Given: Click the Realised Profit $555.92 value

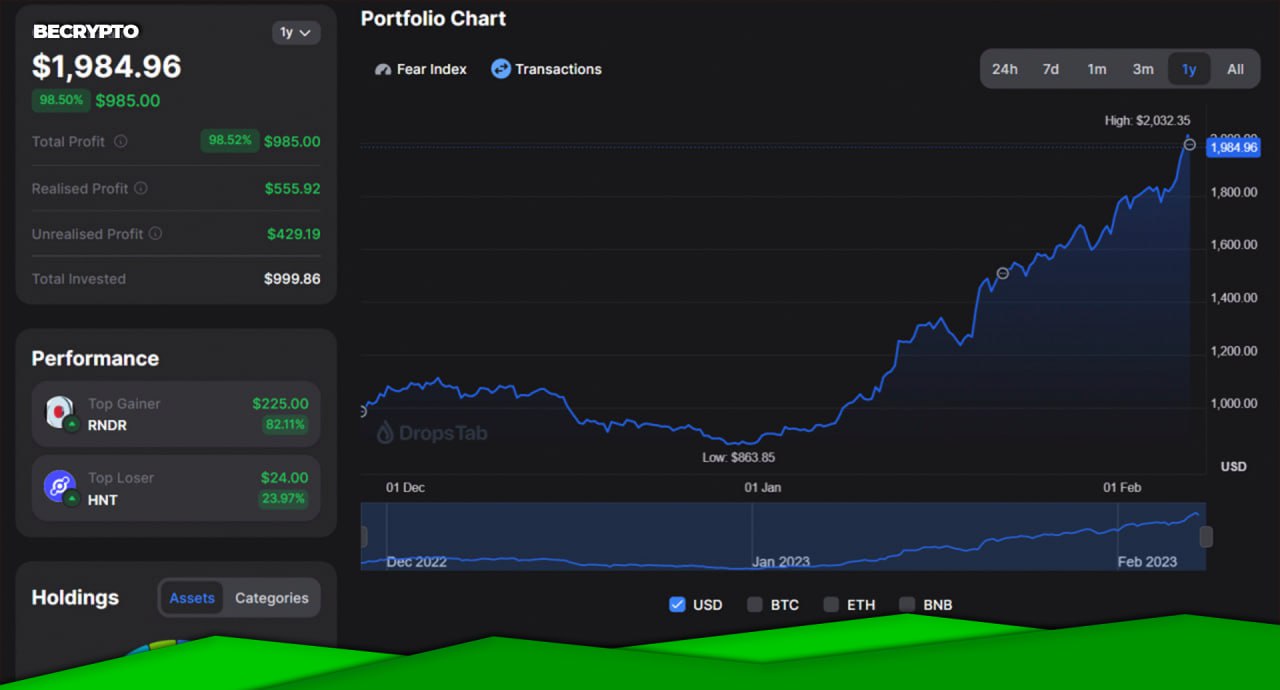Looking at the screenshot, I should pyautogui.click(x=293, y=188).
